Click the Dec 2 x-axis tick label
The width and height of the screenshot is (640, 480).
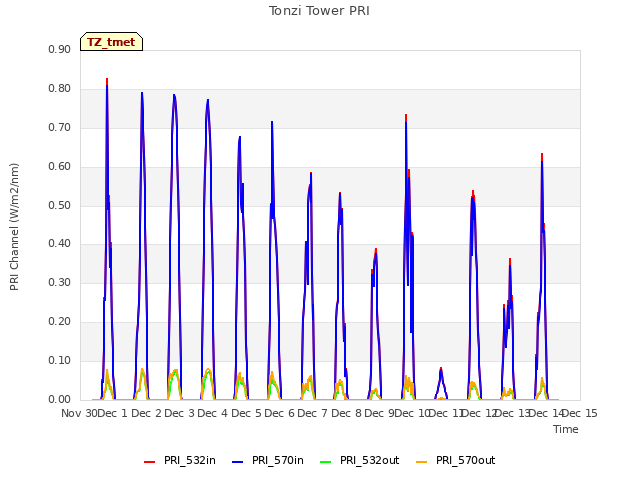(x=146, y=413)
